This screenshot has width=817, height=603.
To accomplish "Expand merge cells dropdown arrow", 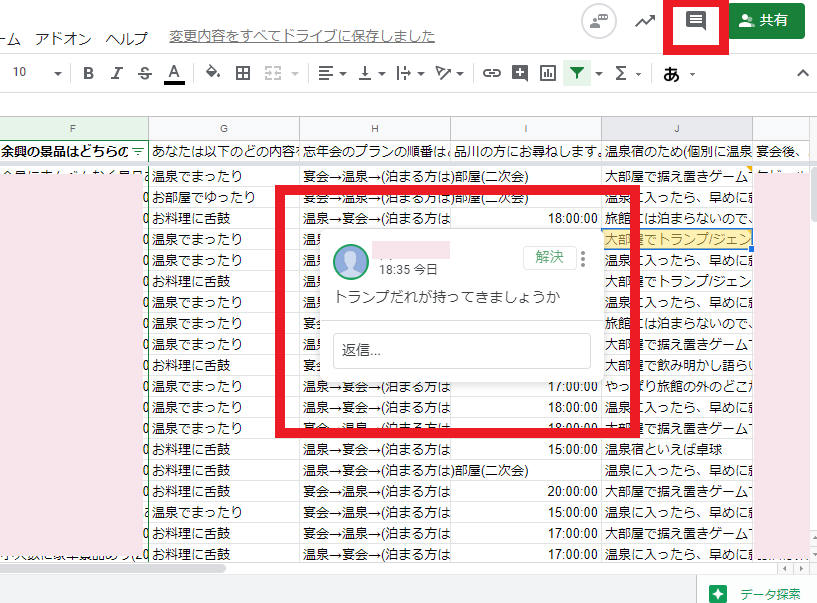I will (x=295, y=74).
